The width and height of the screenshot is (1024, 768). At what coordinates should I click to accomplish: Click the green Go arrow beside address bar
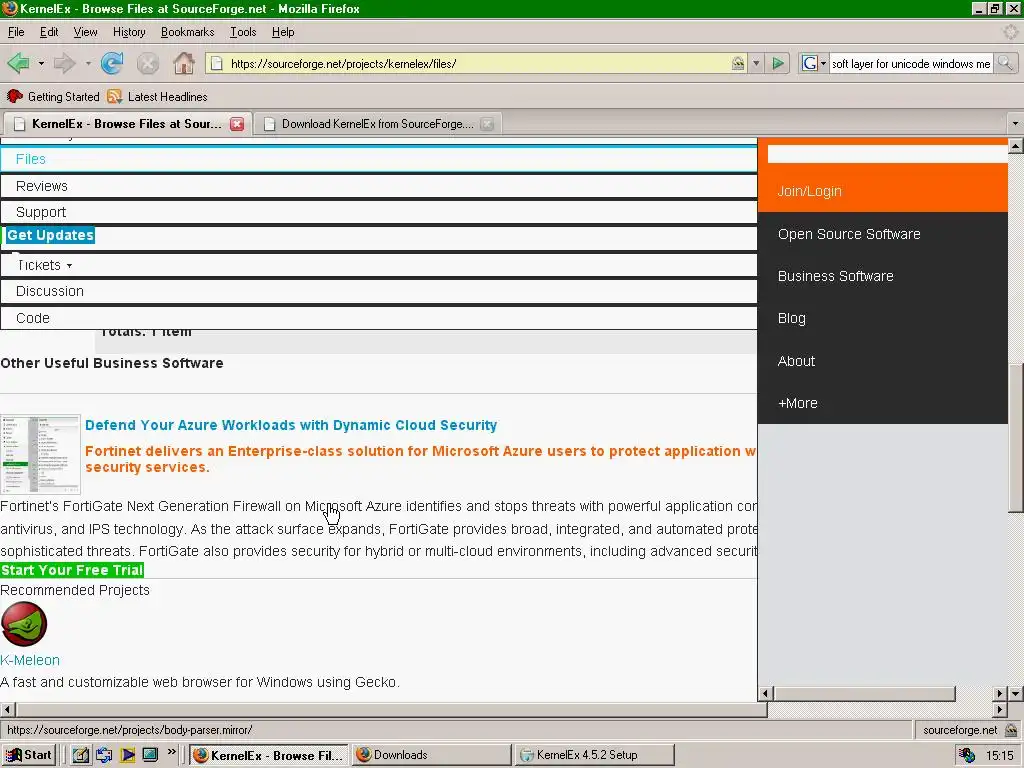(778, 63)
